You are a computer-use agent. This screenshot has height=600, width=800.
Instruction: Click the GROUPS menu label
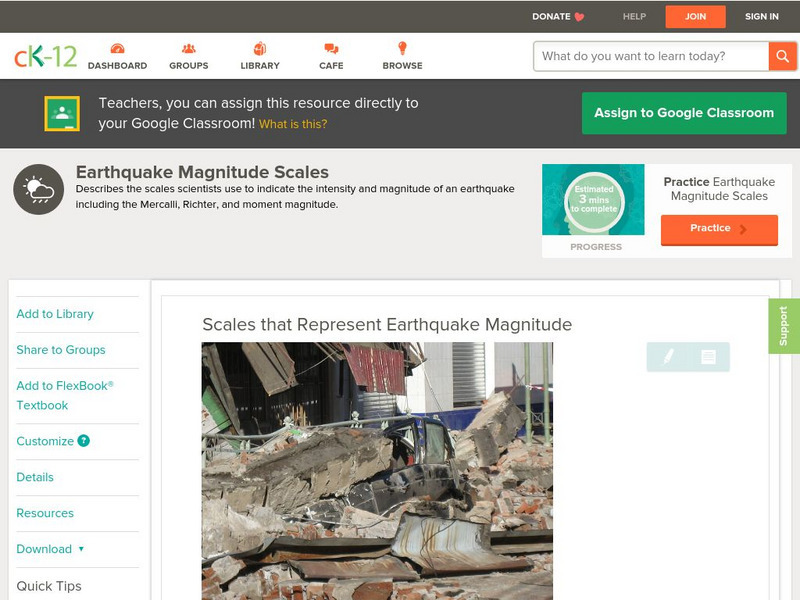click(189, 66)
